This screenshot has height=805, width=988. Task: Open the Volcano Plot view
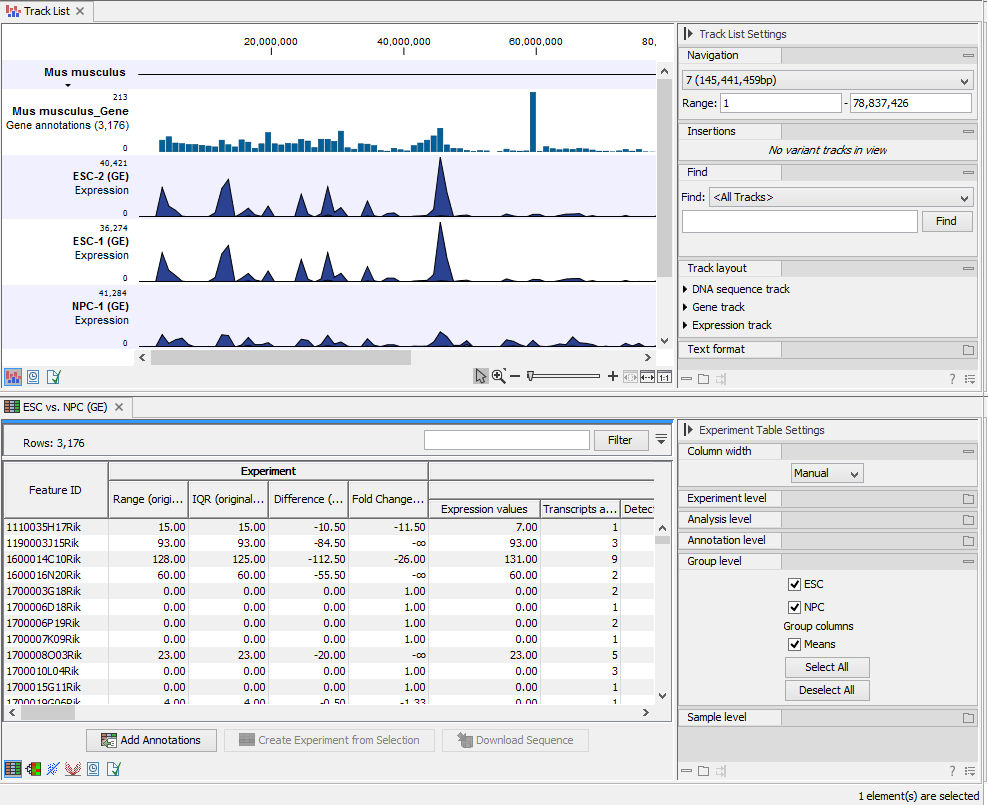(72, 768)
